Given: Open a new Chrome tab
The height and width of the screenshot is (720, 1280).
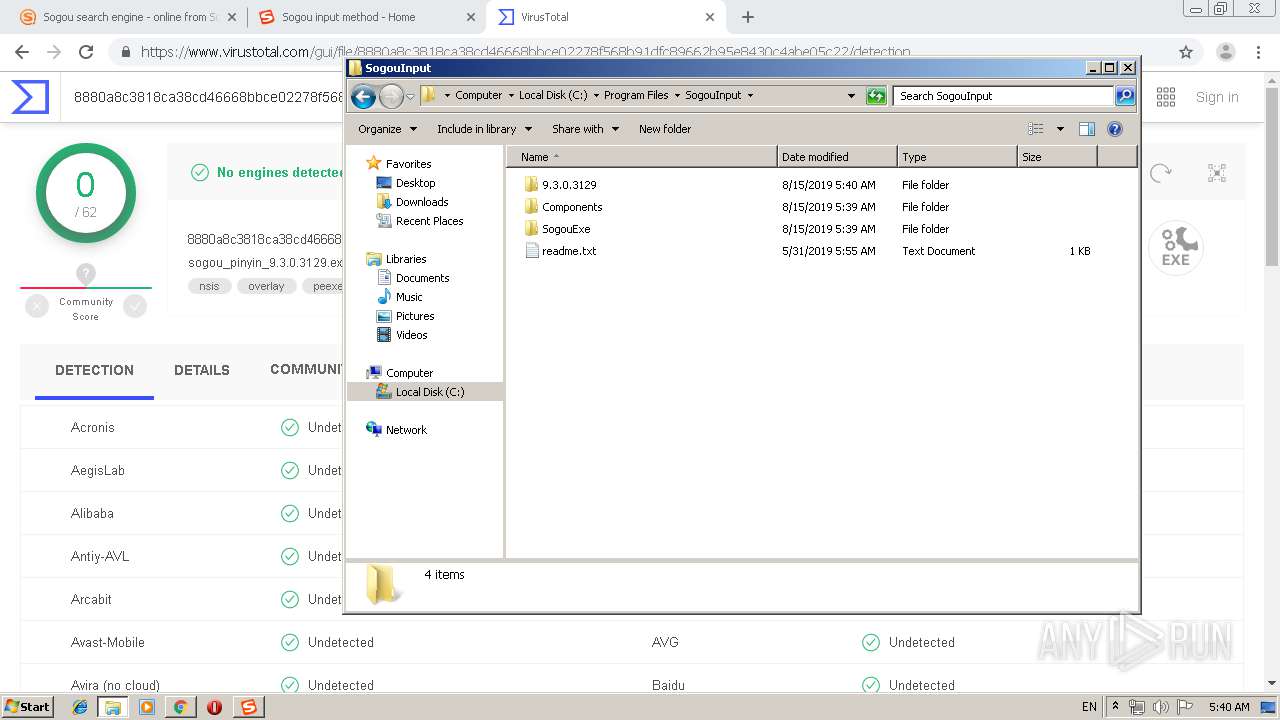Looking at the screenshot, I should pos(748,17).
